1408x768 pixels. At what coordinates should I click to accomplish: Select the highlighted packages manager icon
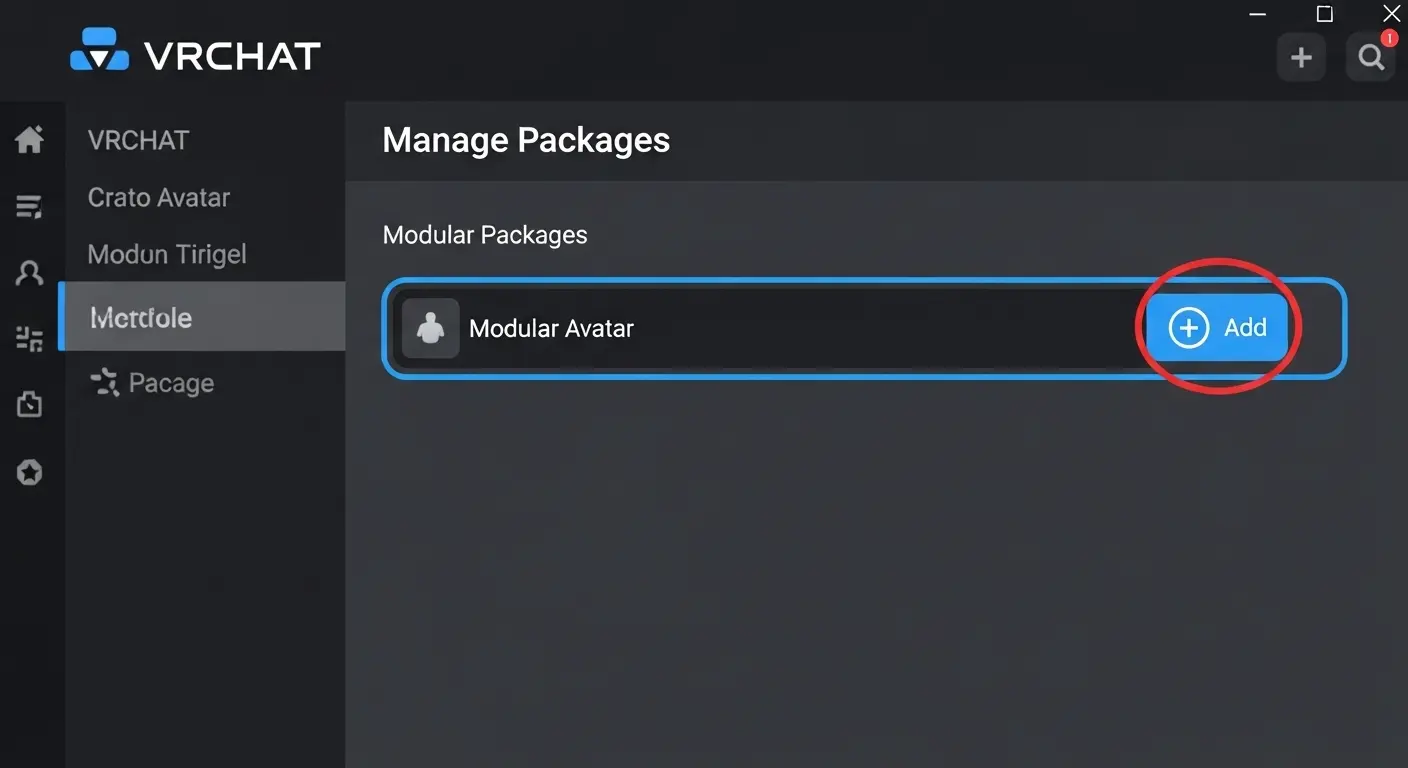click(30, 338)
